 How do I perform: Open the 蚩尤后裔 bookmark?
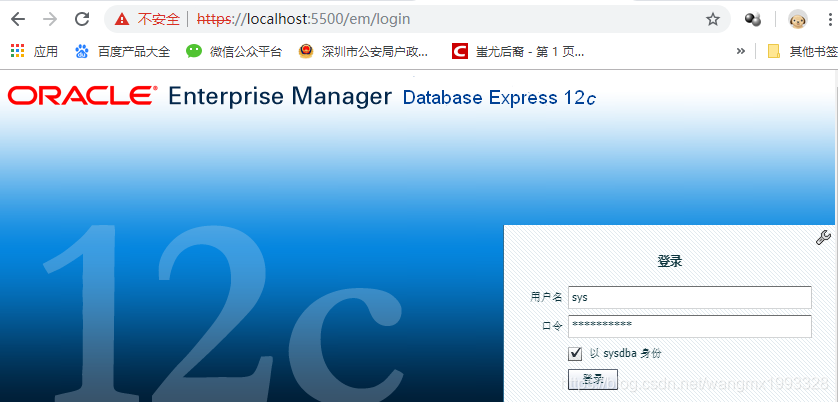click(x=518, y=51)
